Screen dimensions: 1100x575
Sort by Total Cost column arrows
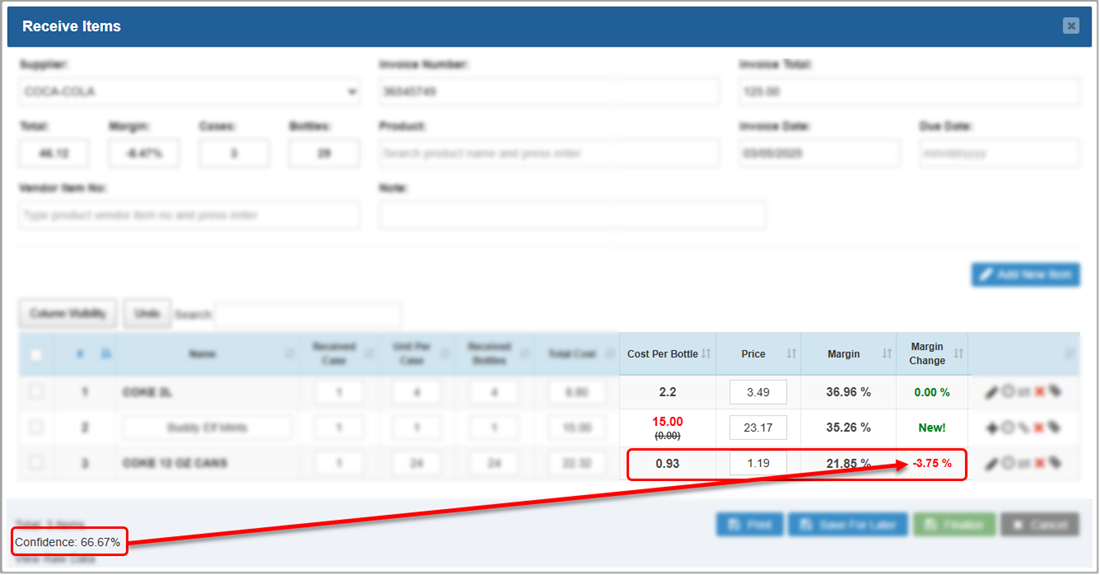point(610,353)
